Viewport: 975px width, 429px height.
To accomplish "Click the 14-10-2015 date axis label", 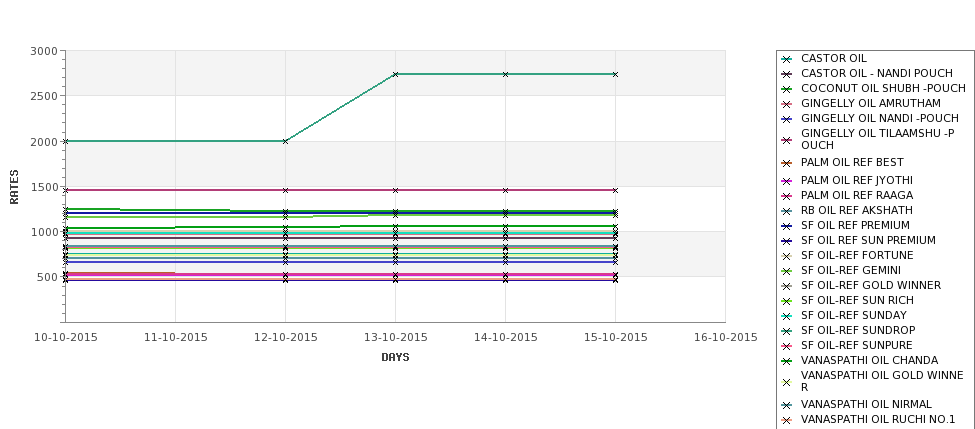I will [506, 338].
